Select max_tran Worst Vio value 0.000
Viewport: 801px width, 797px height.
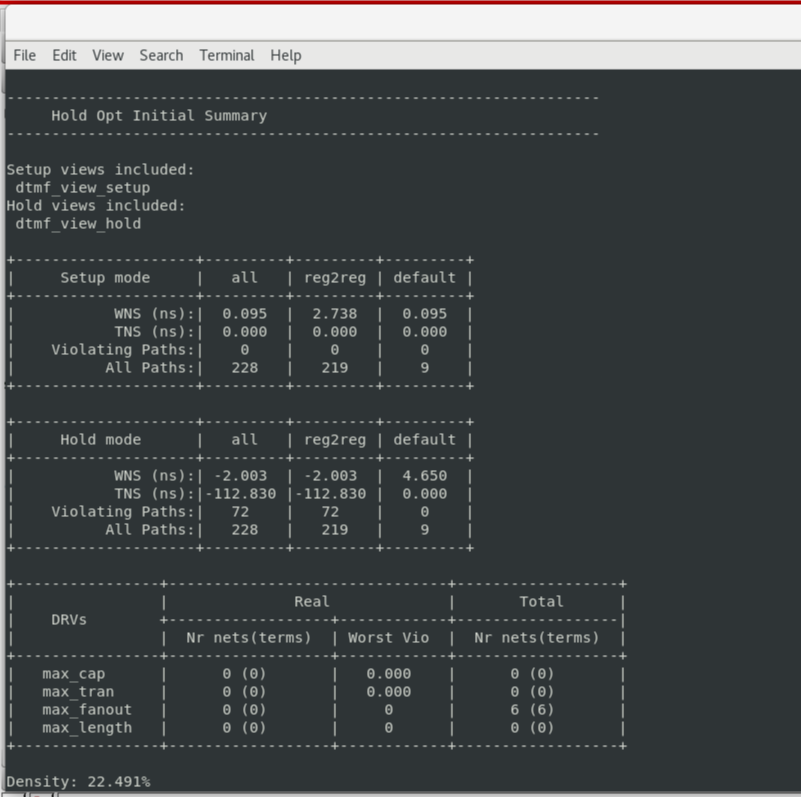click(389, 692)
